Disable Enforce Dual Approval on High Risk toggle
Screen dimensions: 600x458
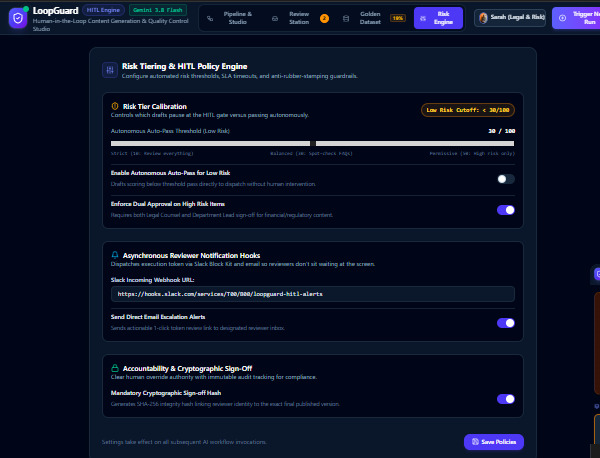(x=505, y=210)
